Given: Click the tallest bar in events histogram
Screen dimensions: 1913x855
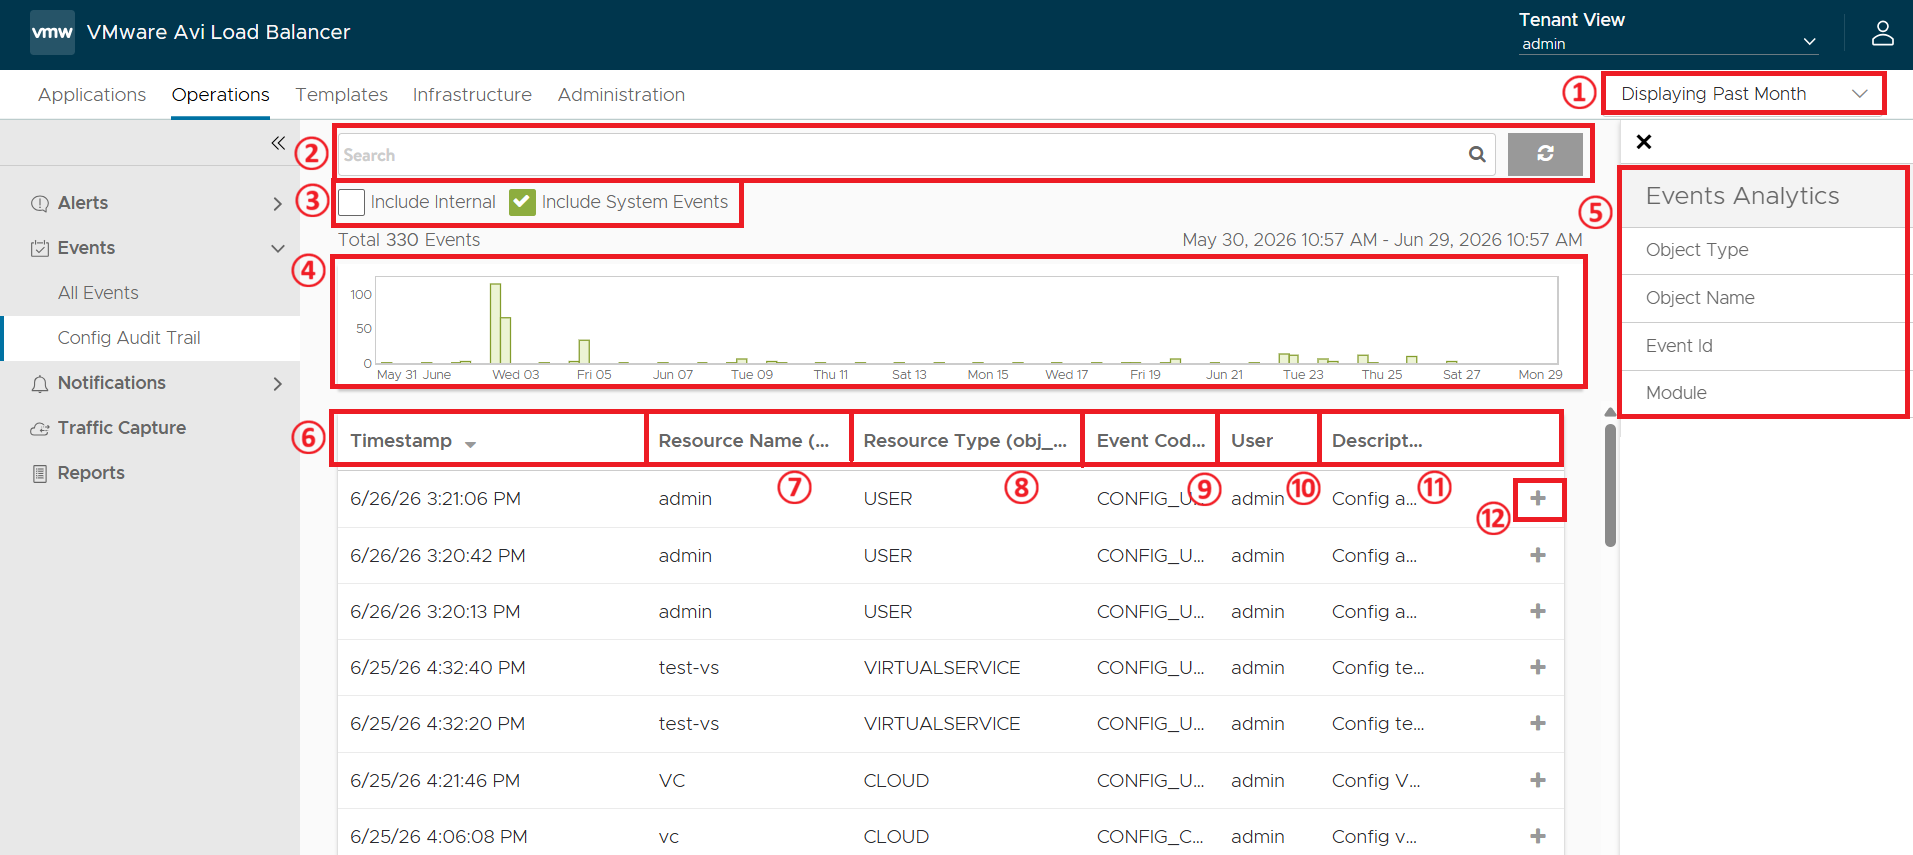Looking at the screenshot, I should [495, 323].
